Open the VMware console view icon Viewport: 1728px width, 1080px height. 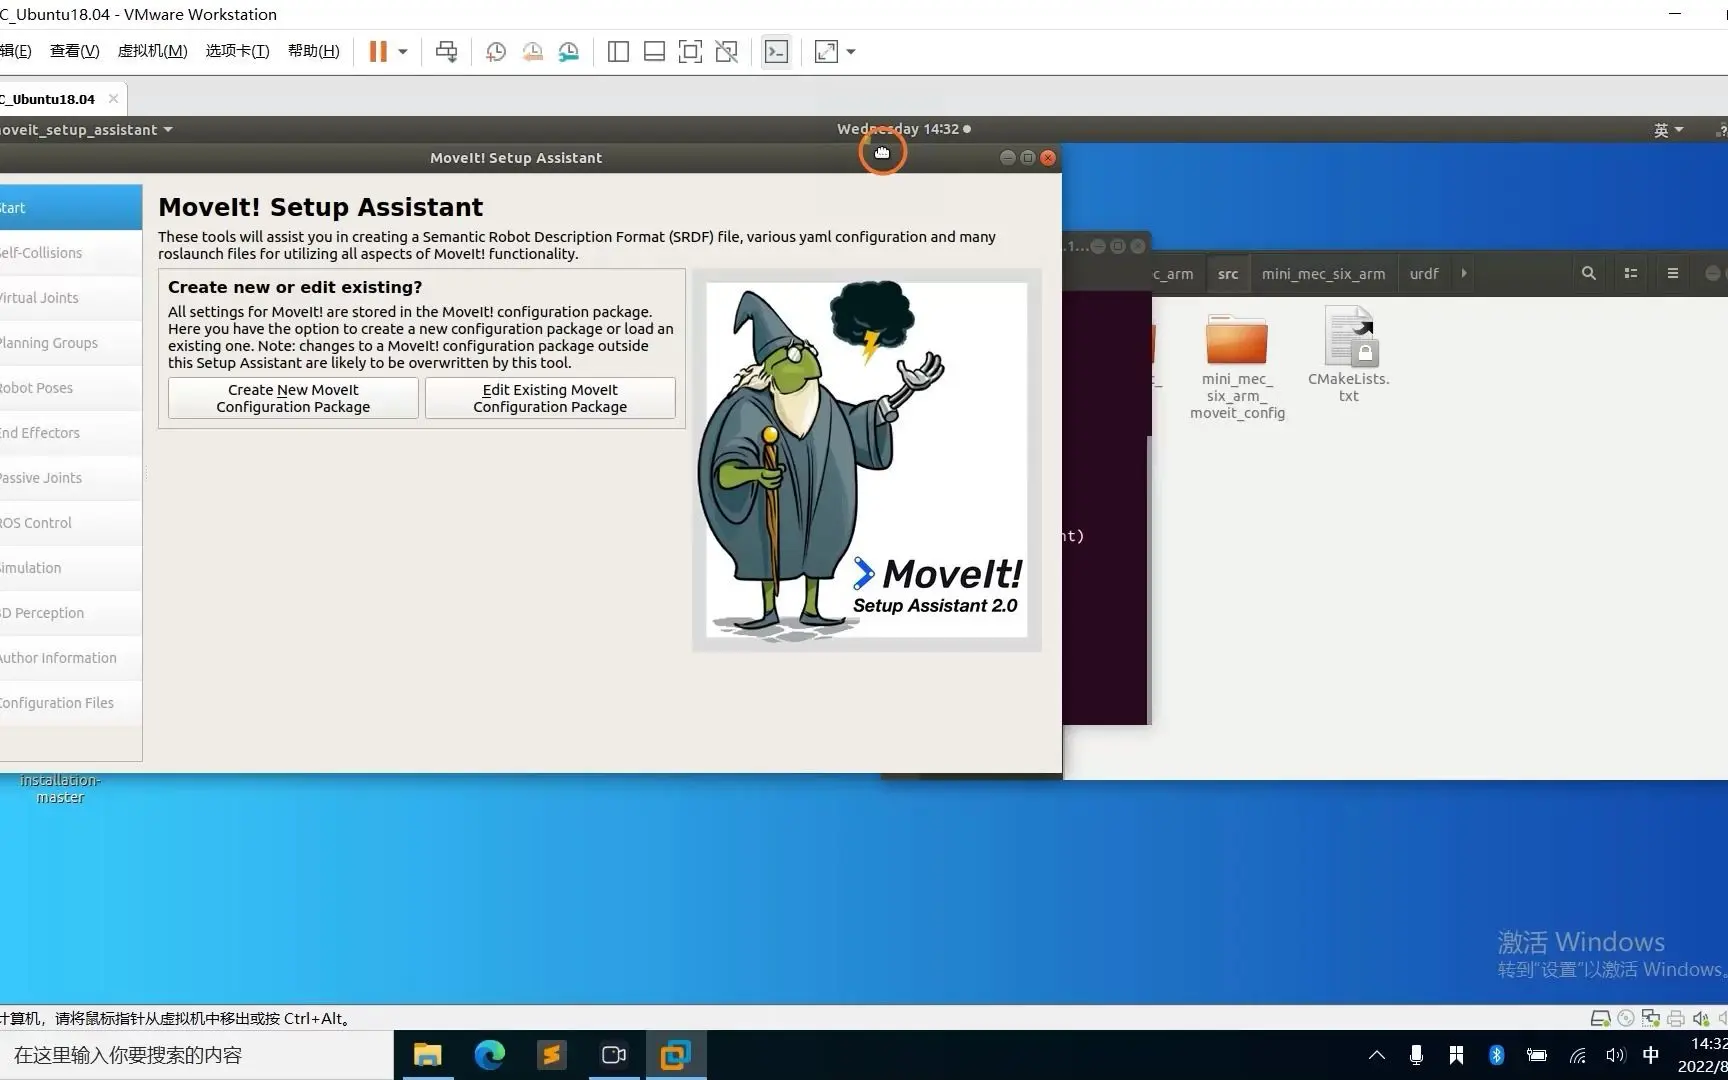point(776,52)
